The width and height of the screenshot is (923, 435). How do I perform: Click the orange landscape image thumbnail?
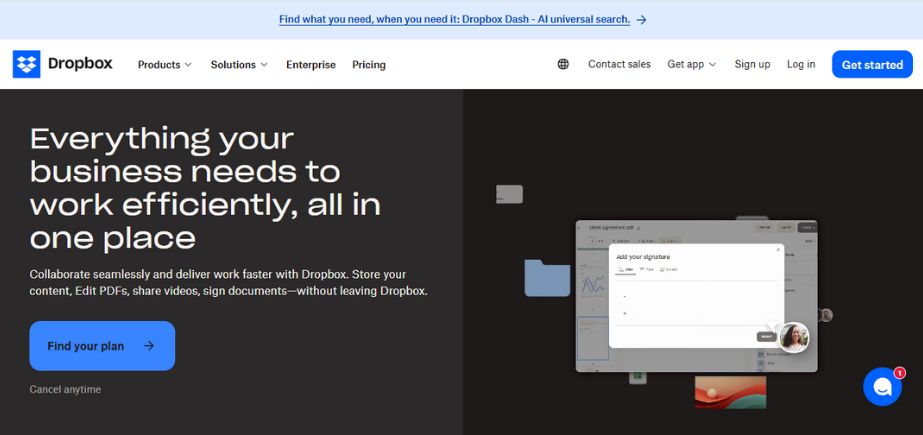731,392
